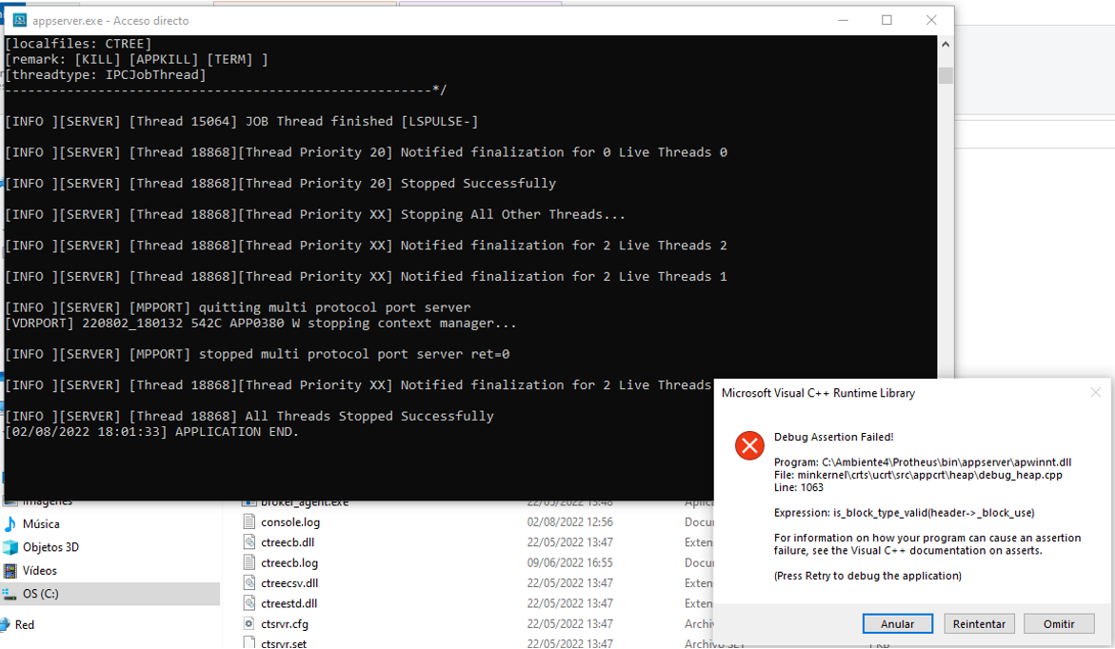This screenshot has width=1115, height=649.
Task: Click console.log document icon
Action: tap(249, 521)
